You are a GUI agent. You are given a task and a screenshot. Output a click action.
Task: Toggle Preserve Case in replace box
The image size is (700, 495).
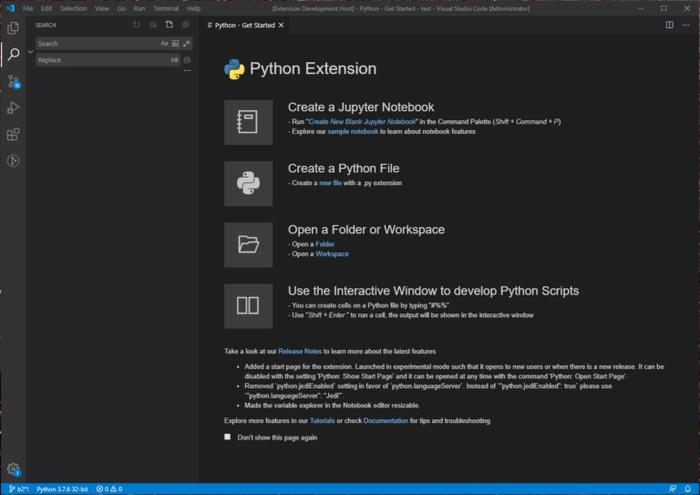[174, 60]
